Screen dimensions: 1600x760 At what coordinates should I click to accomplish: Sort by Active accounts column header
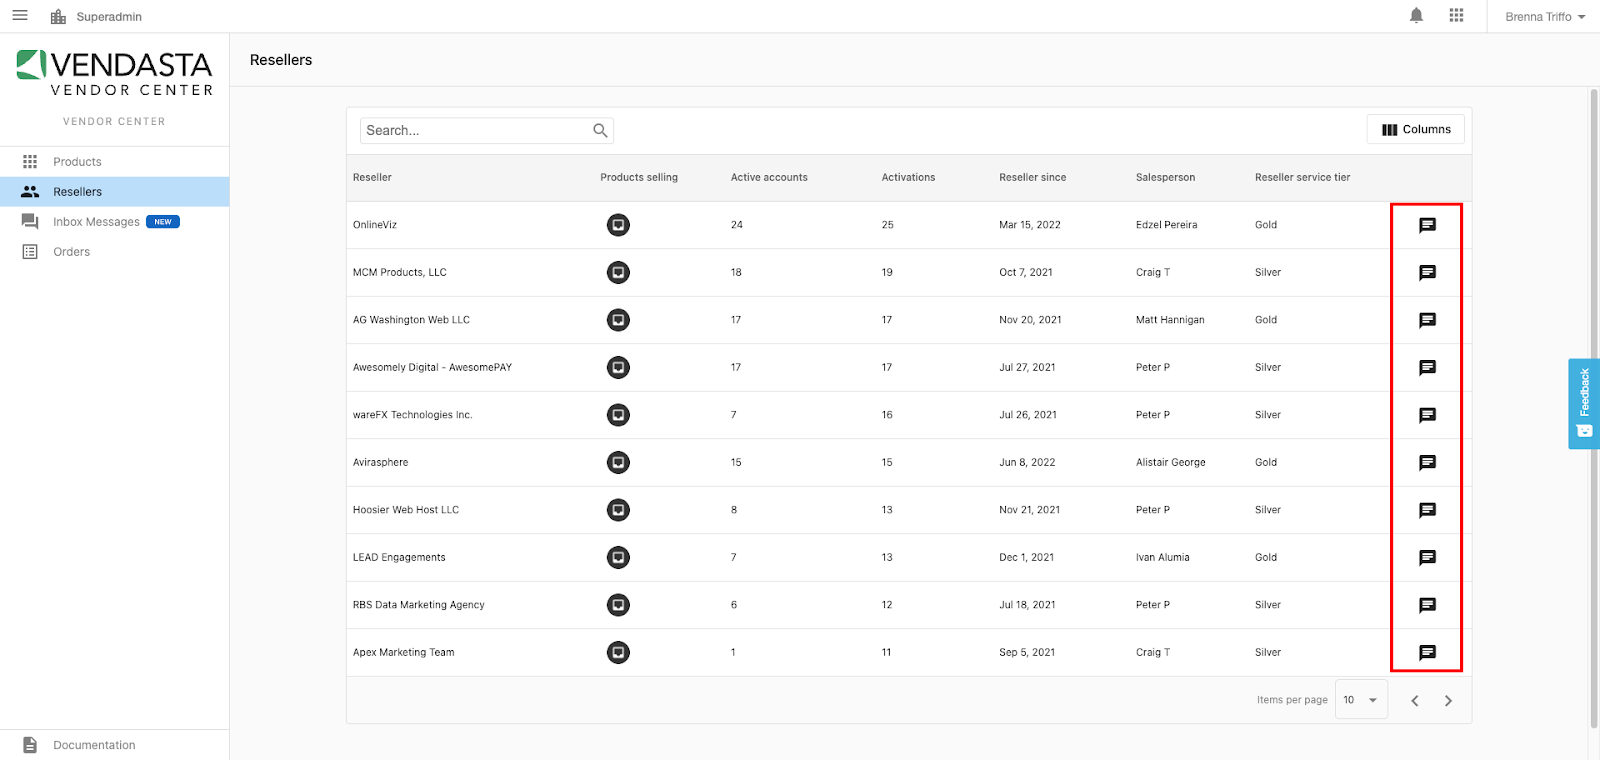(x=769, y=177)
